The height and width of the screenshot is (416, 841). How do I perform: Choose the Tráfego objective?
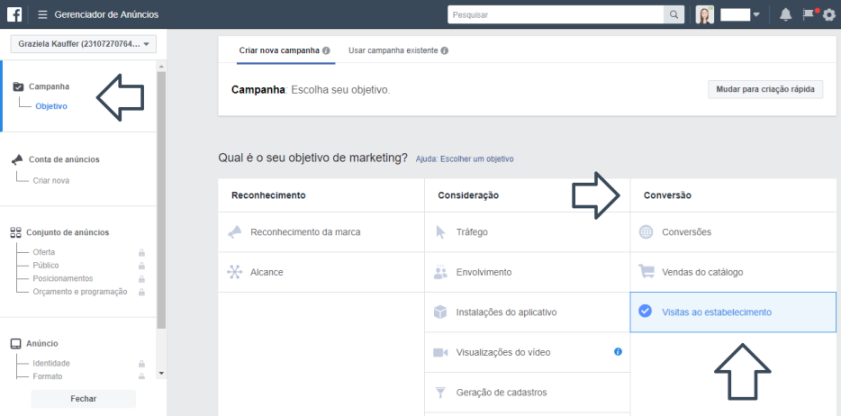527,232
